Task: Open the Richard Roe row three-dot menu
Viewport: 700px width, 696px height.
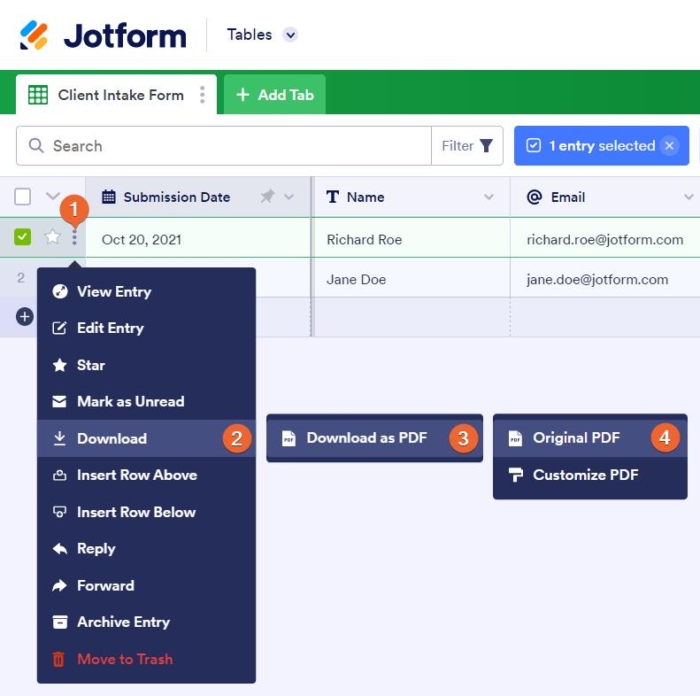Action: (74, 237)
